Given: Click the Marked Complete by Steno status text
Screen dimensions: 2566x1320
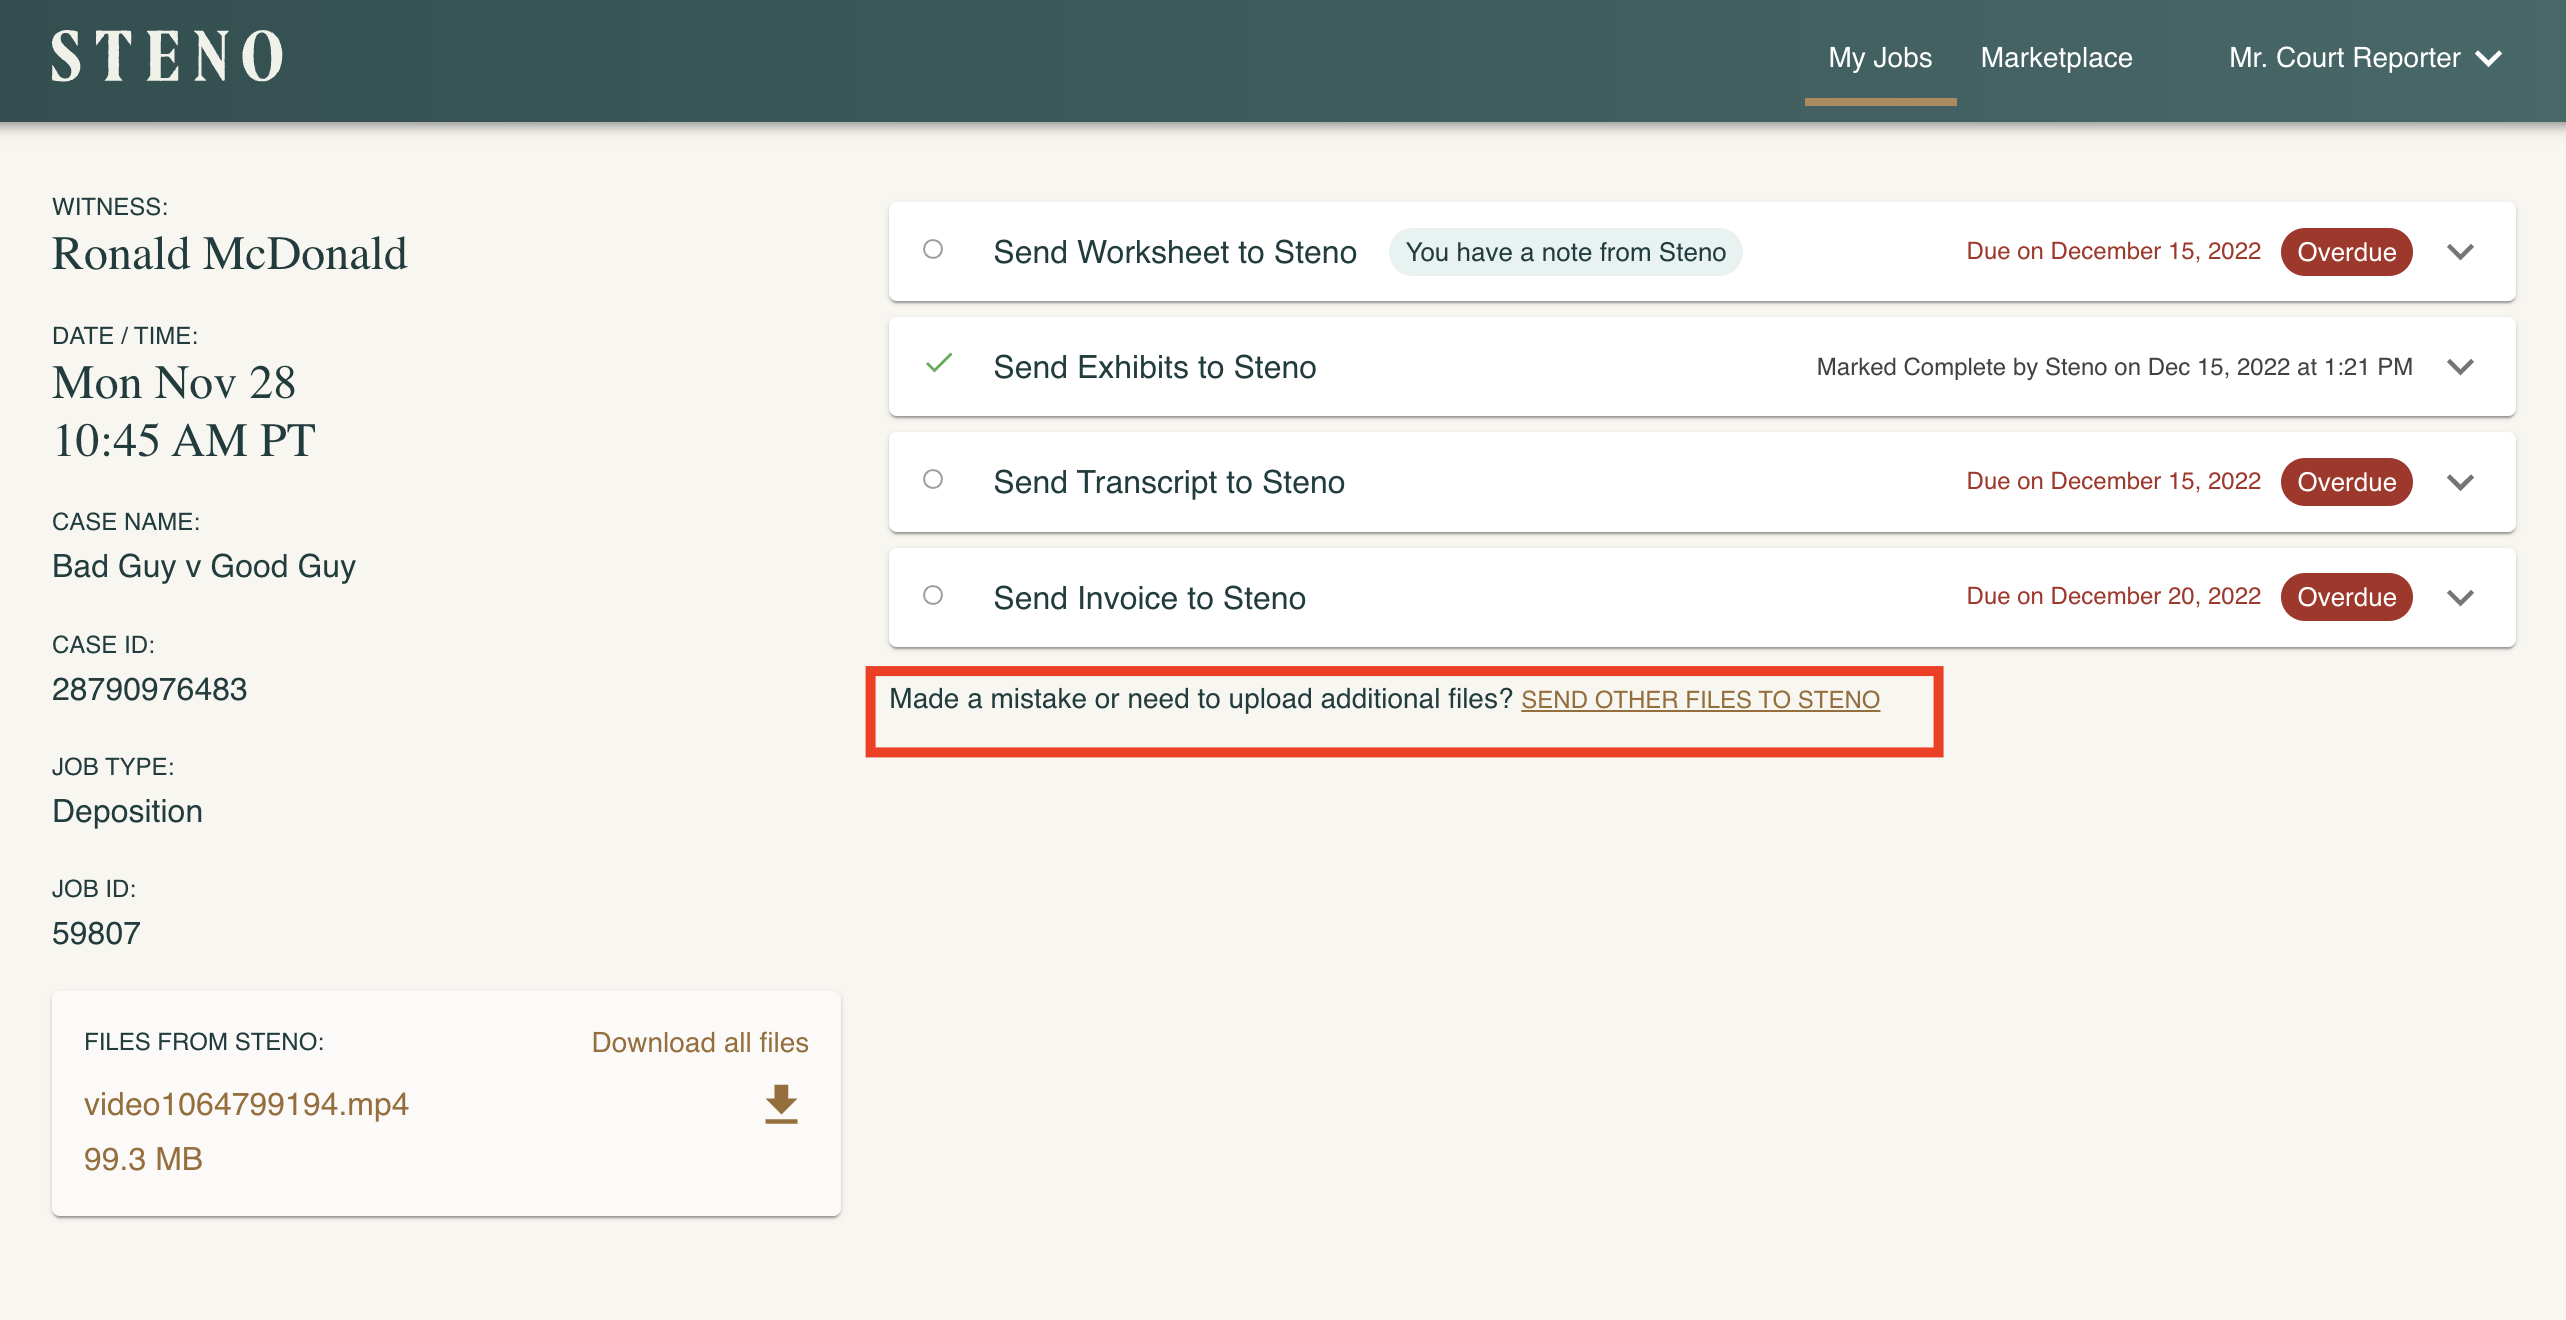Looking at the screenshot, I should tap(2114, 367).
